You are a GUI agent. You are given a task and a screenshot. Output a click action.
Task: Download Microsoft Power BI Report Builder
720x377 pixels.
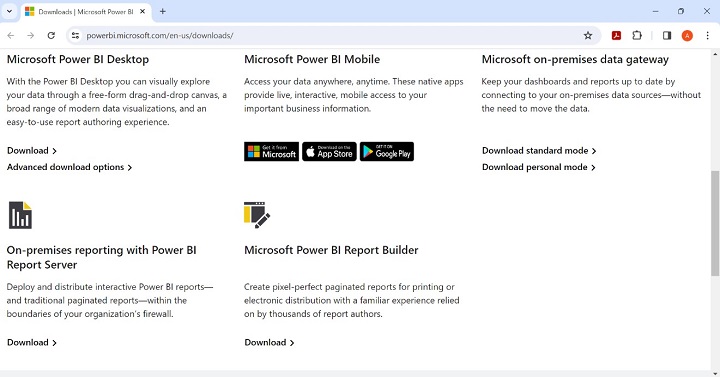pos(269,343)
